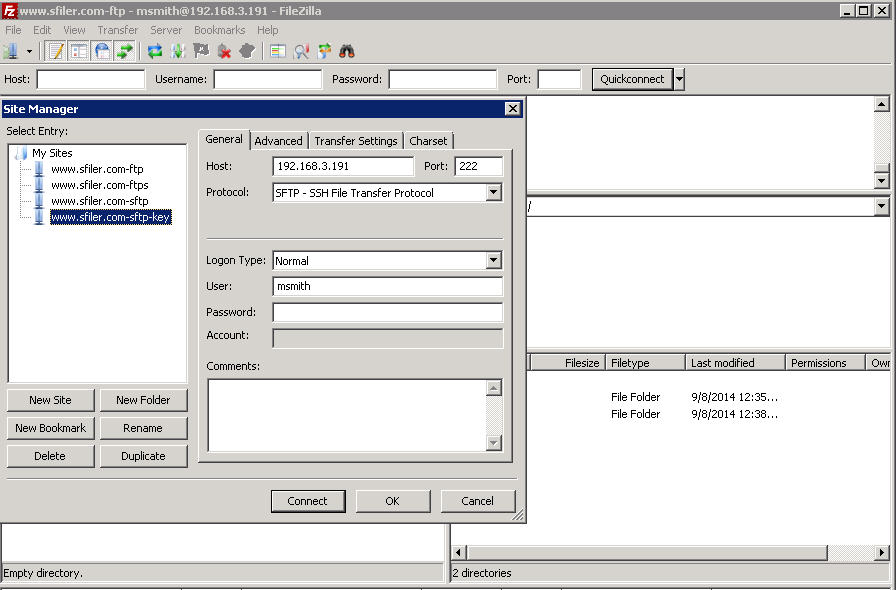Focus the Site Manager Password field
896x590 pixels.
click(x=387, y=313)
